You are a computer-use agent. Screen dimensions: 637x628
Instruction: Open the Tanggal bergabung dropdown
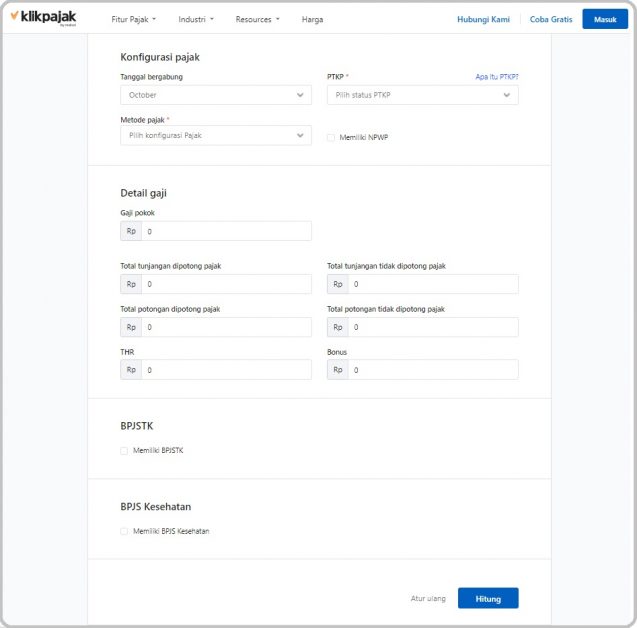pyautogui.click(x=215, y=95)
